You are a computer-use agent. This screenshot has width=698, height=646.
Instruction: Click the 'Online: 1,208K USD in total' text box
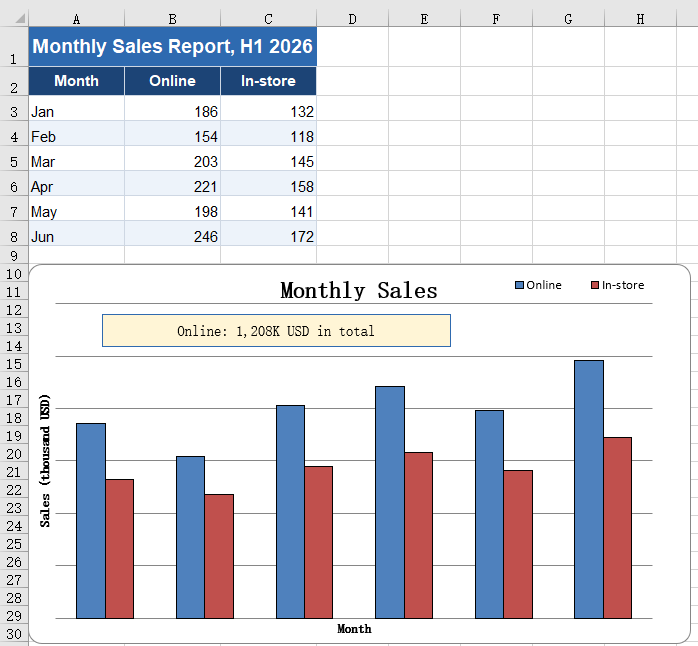click(x=276, y=330)
